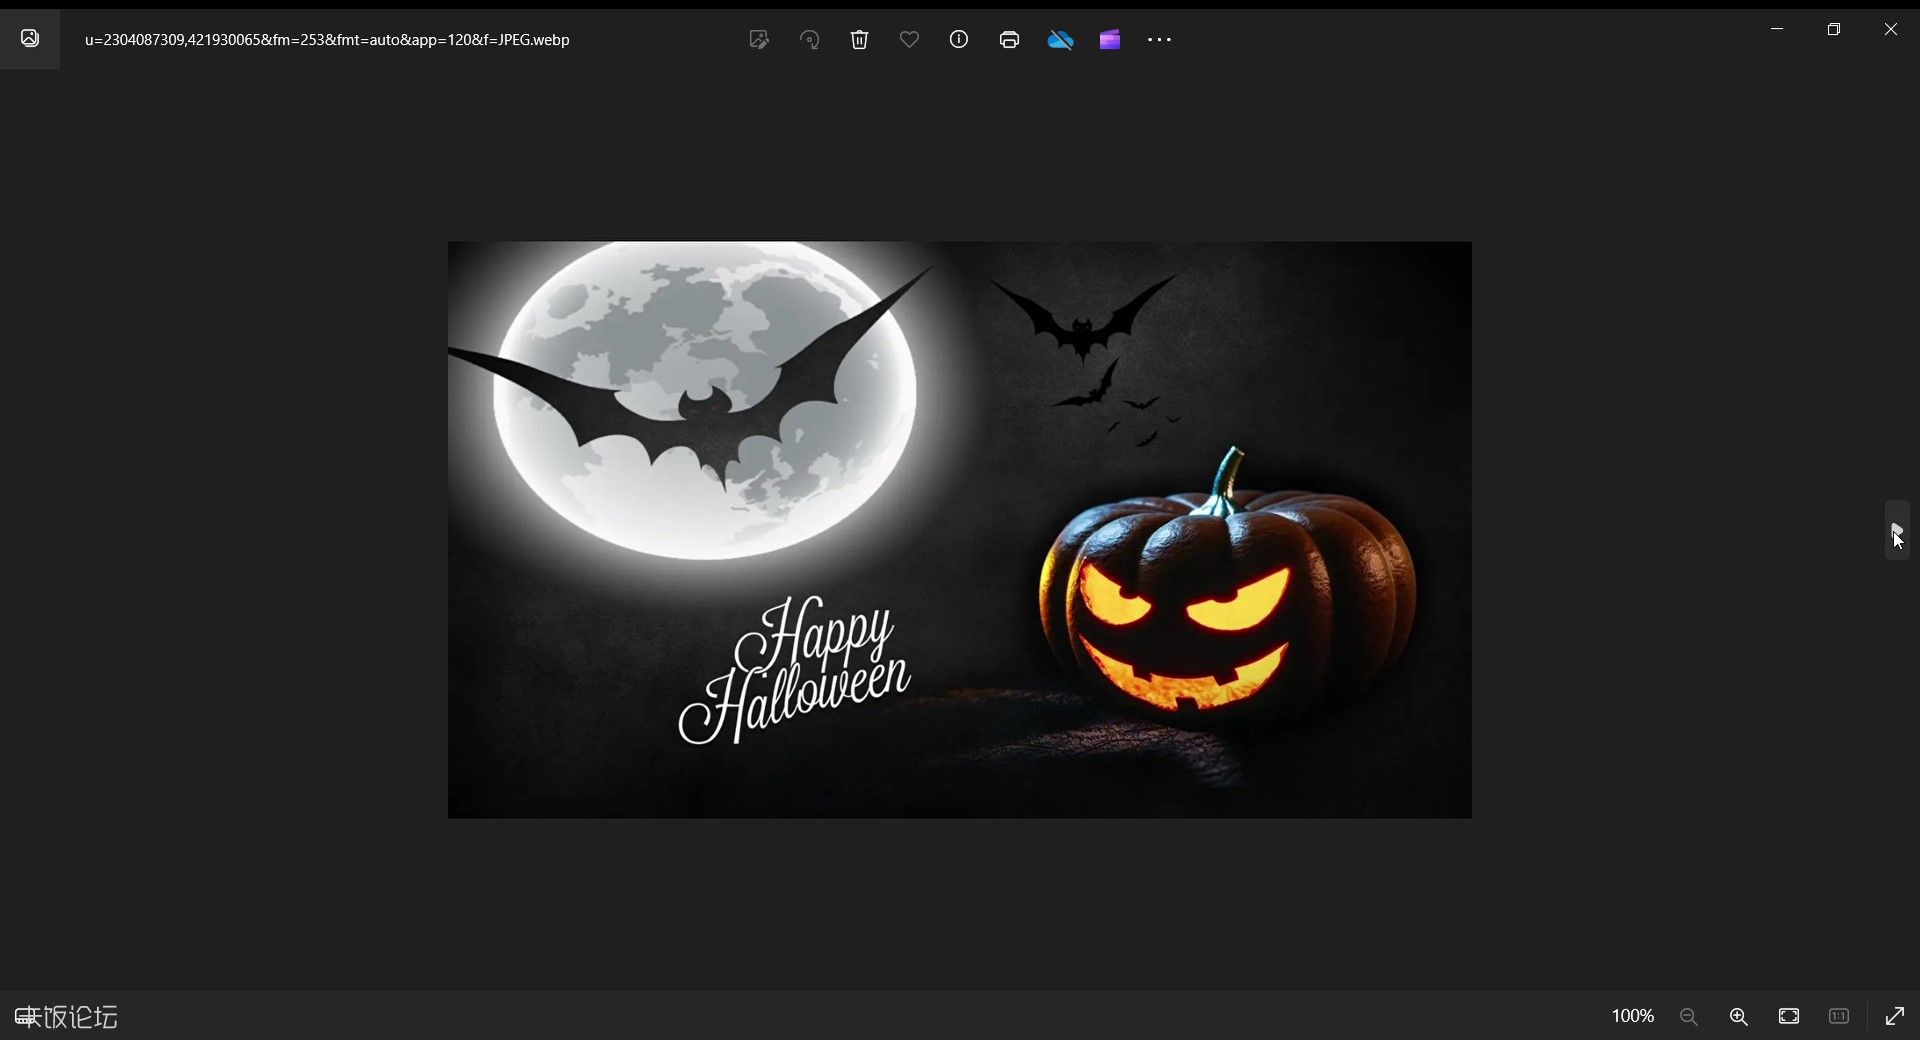Click the 100% zoom level value

(1632, 1016)
